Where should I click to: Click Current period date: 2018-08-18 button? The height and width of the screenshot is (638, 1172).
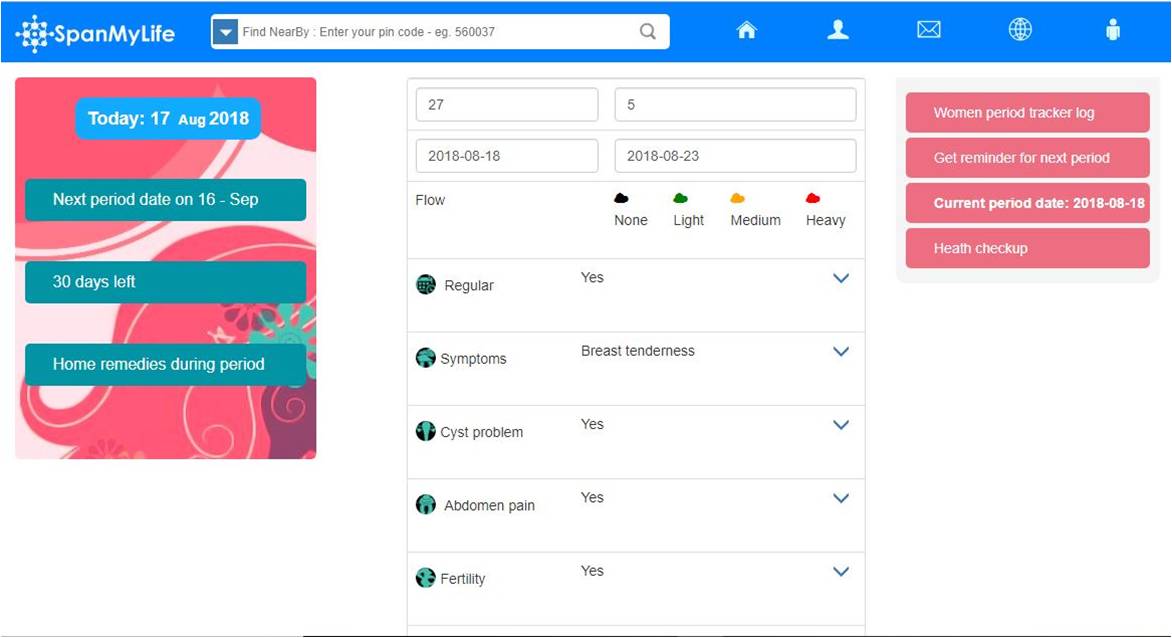1028,202
